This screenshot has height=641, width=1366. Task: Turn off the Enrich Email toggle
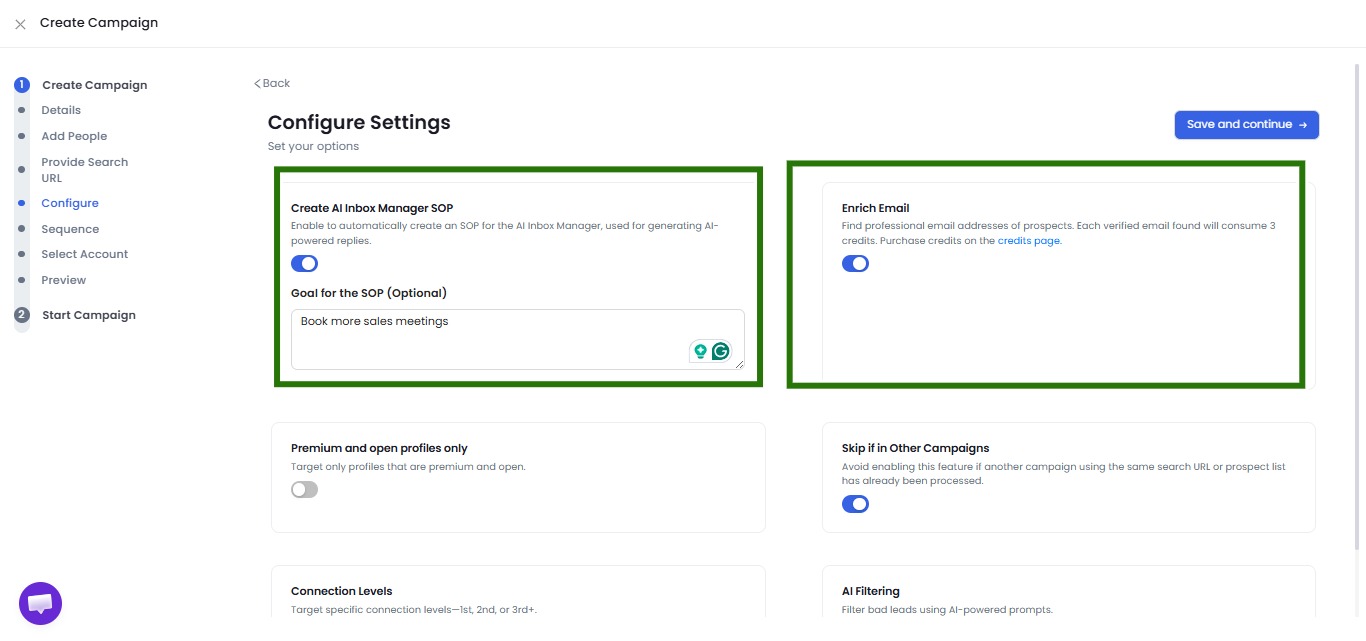pos(856,263)
